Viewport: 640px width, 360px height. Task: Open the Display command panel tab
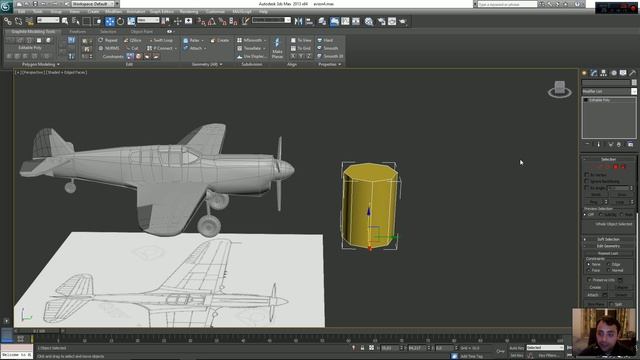[623, 73]
